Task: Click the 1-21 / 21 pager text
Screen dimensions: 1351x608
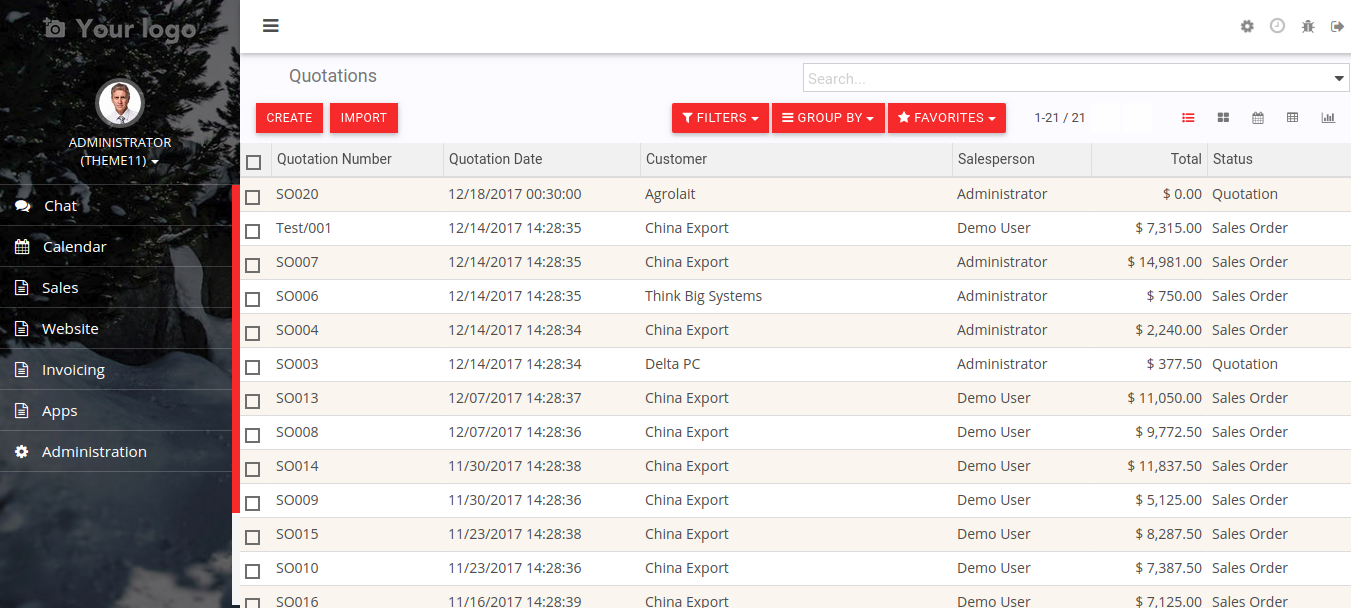Action: coord(1060,118)
